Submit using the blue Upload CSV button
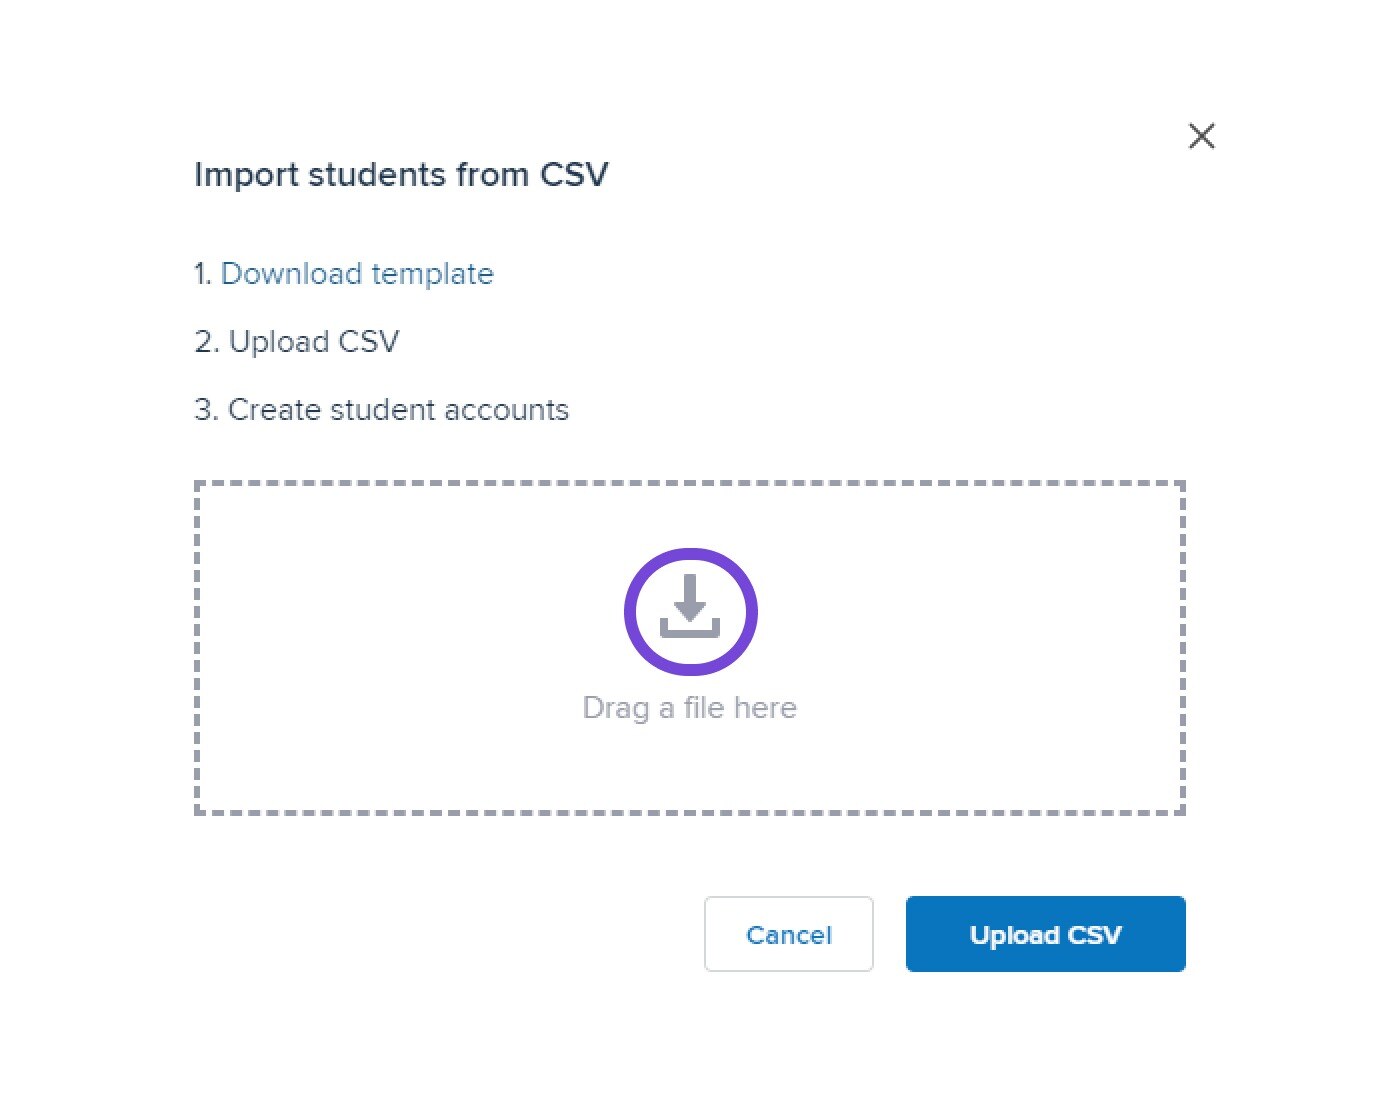Screen dimensions: 1382x1118 click(1045, 934)
